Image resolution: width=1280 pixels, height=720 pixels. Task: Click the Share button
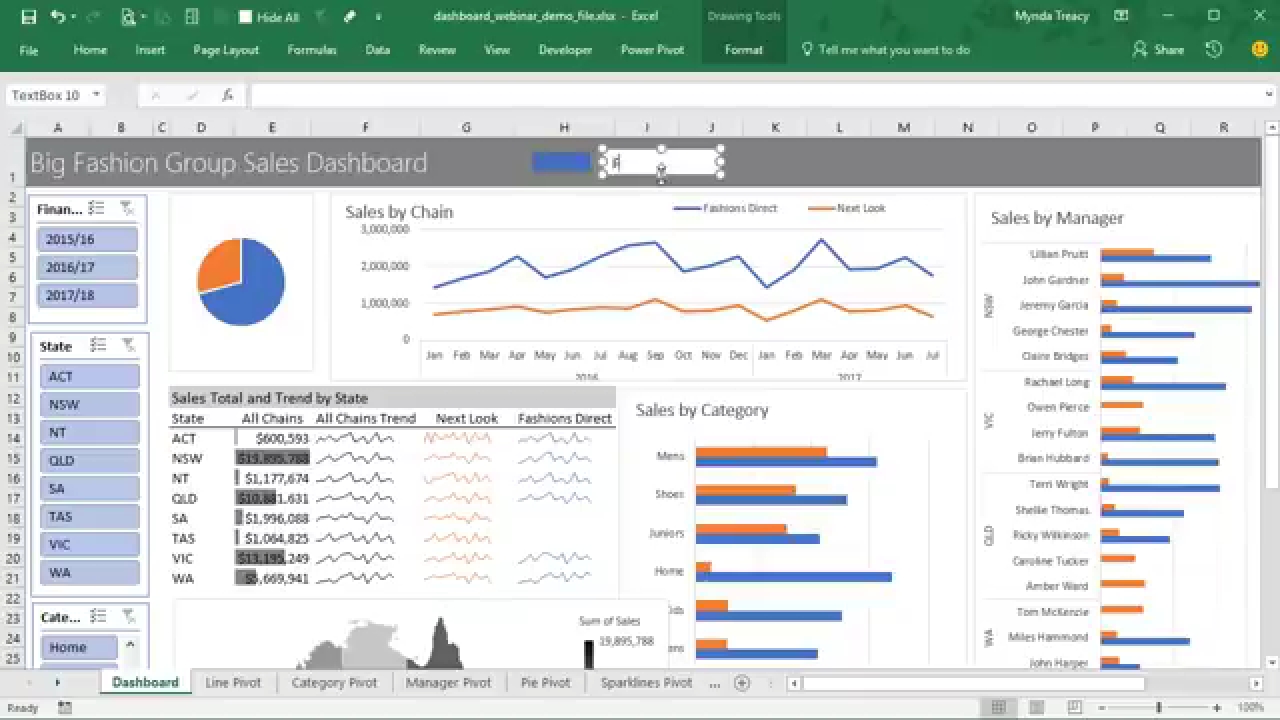pos(1158,50)
